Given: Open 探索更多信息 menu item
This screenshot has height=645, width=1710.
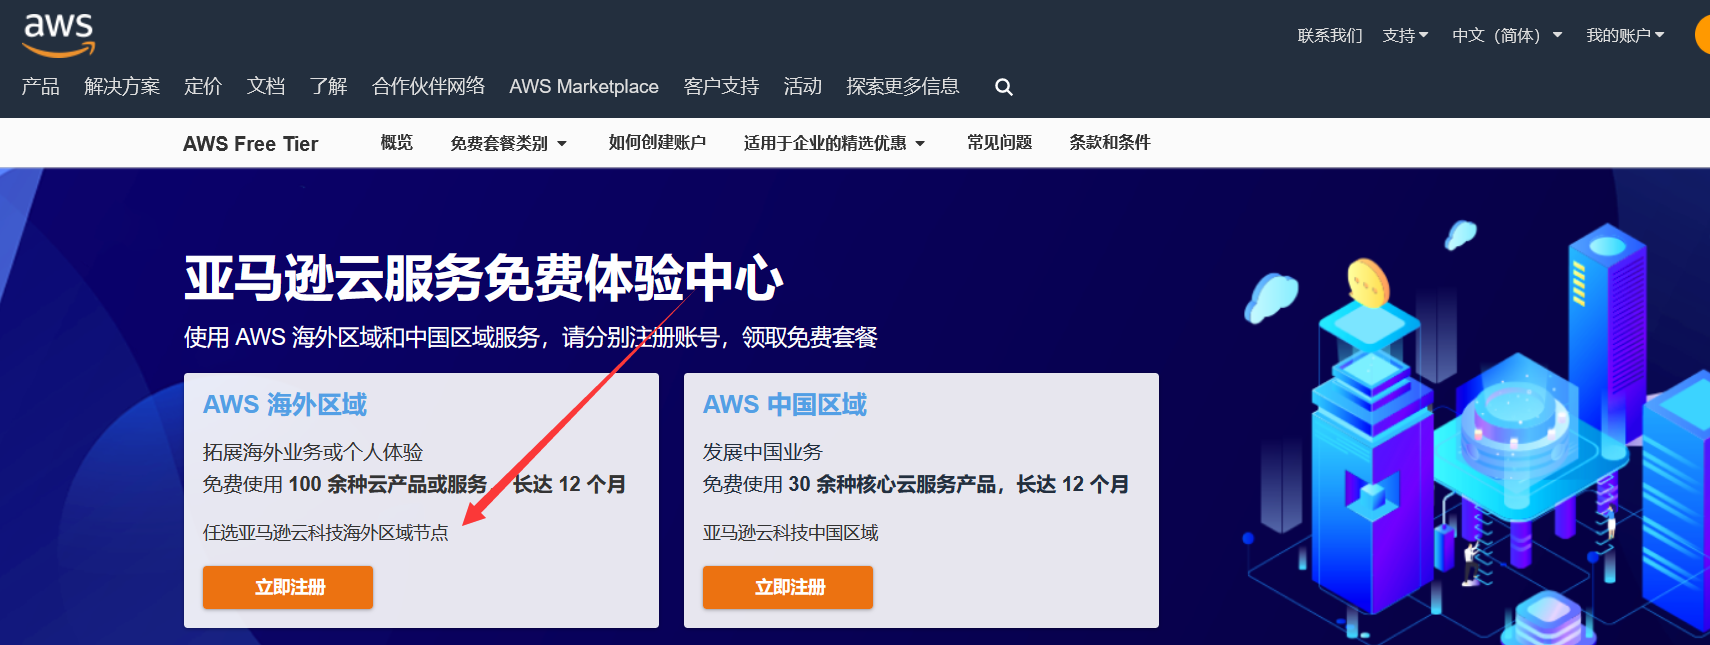Looking at the screenshot, I should pyautogui.click(x=903, y=87).
